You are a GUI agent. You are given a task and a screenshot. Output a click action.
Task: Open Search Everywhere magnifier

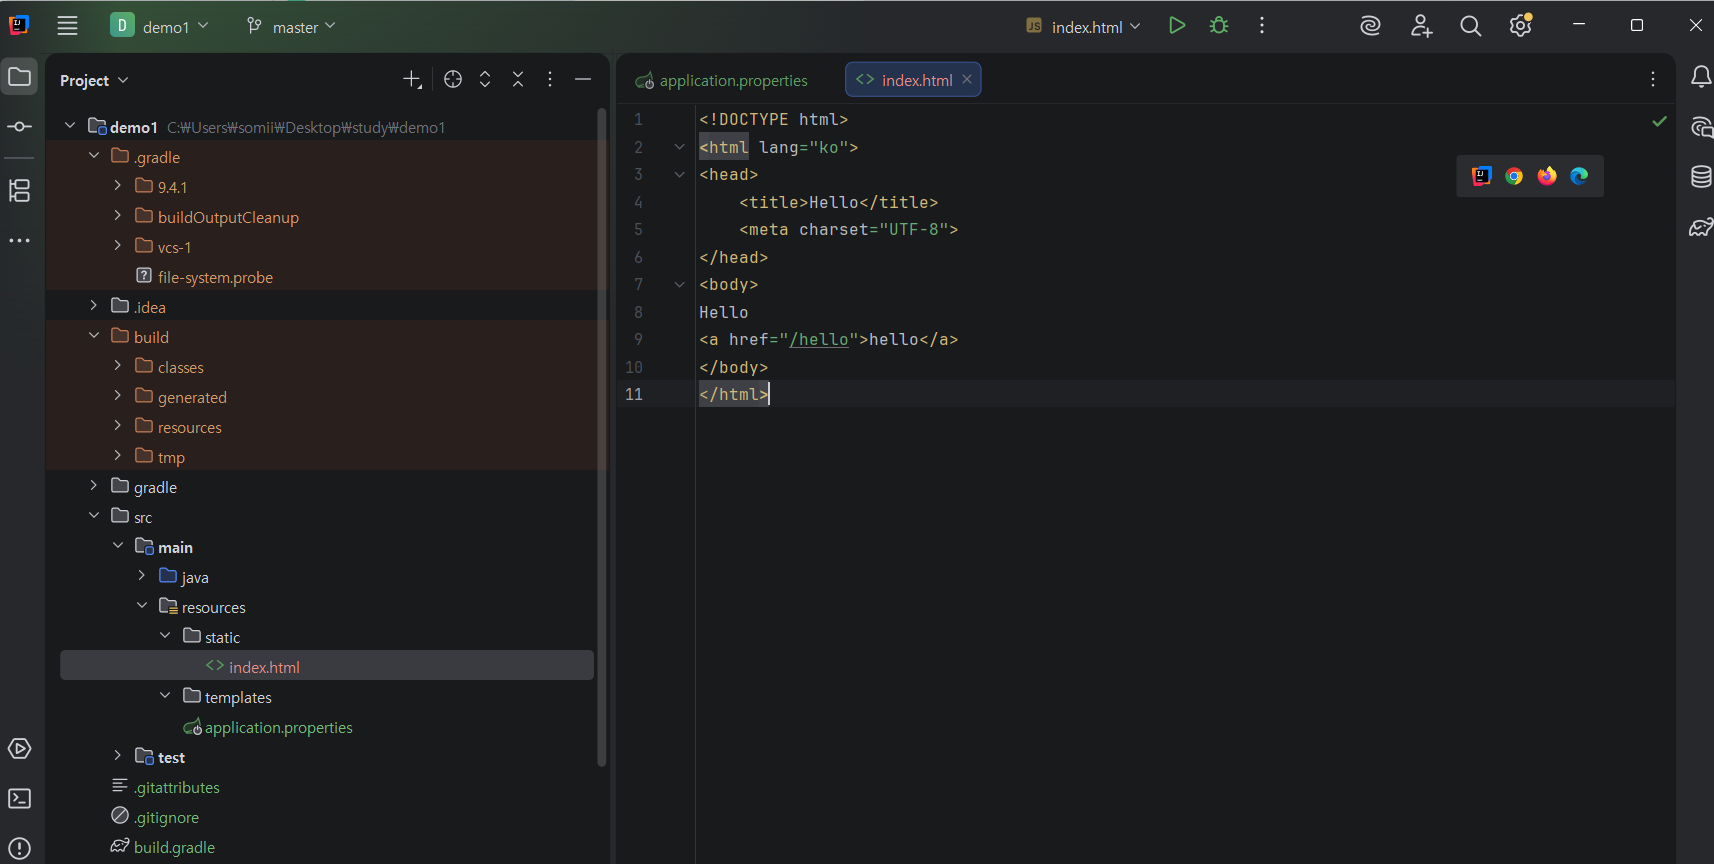(x=1471, y=26)
